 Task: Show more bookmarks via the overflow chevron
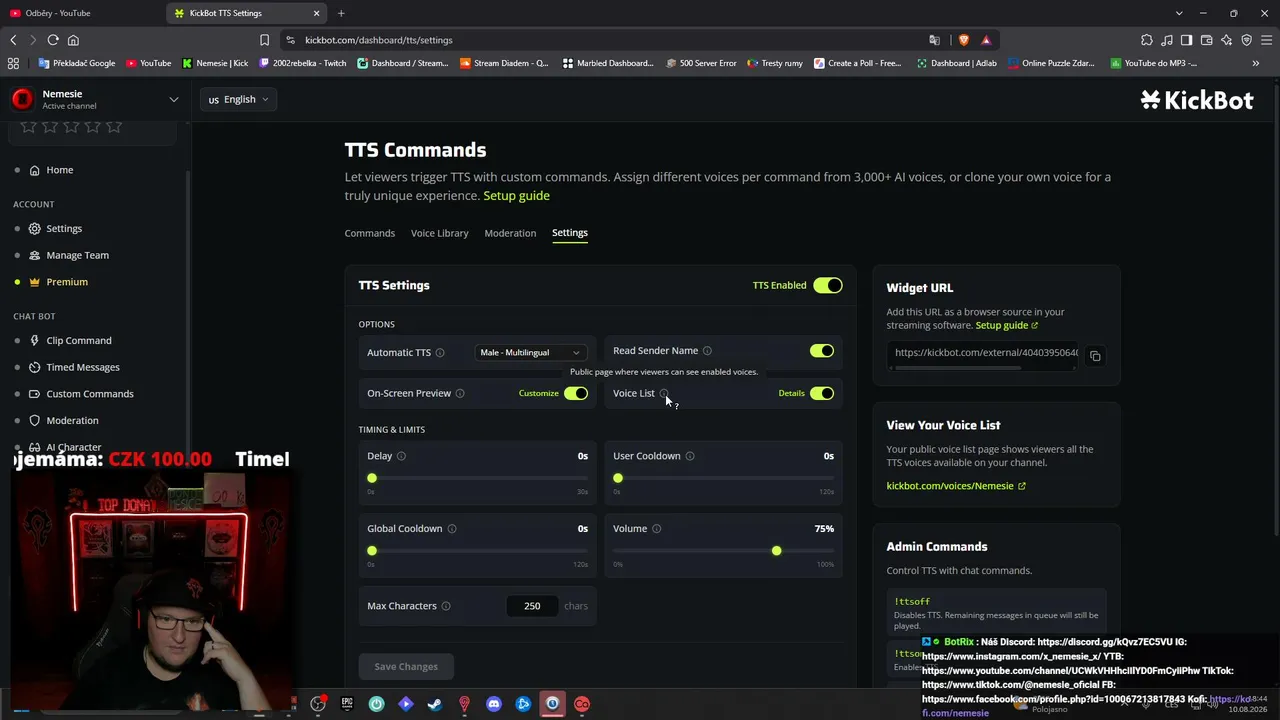(1256, 63)
